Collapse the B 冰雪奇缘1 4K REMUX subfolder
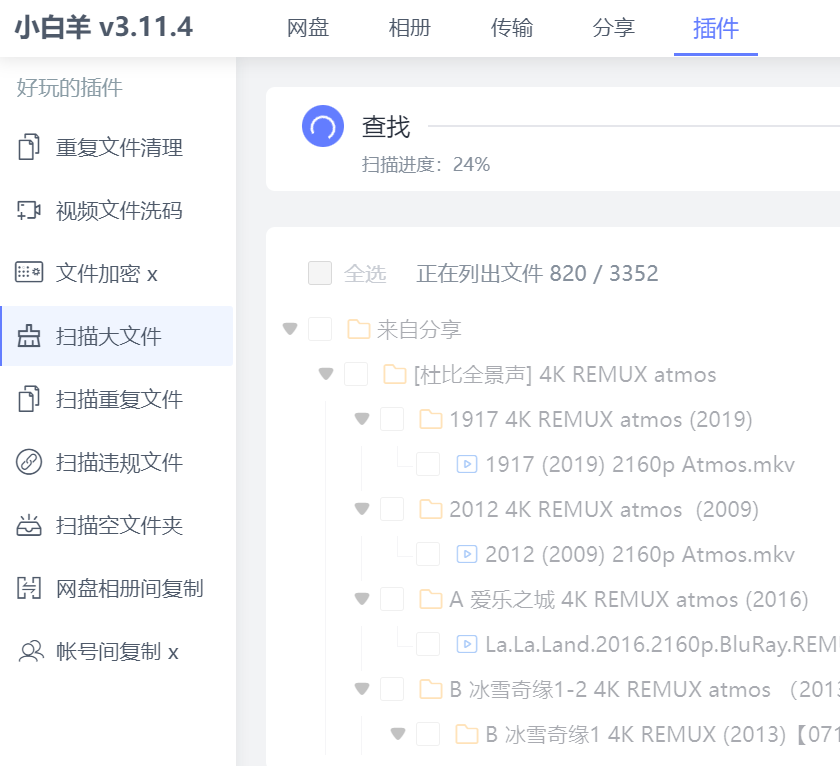Screen dimensions: 840x766 click(398, 733)
